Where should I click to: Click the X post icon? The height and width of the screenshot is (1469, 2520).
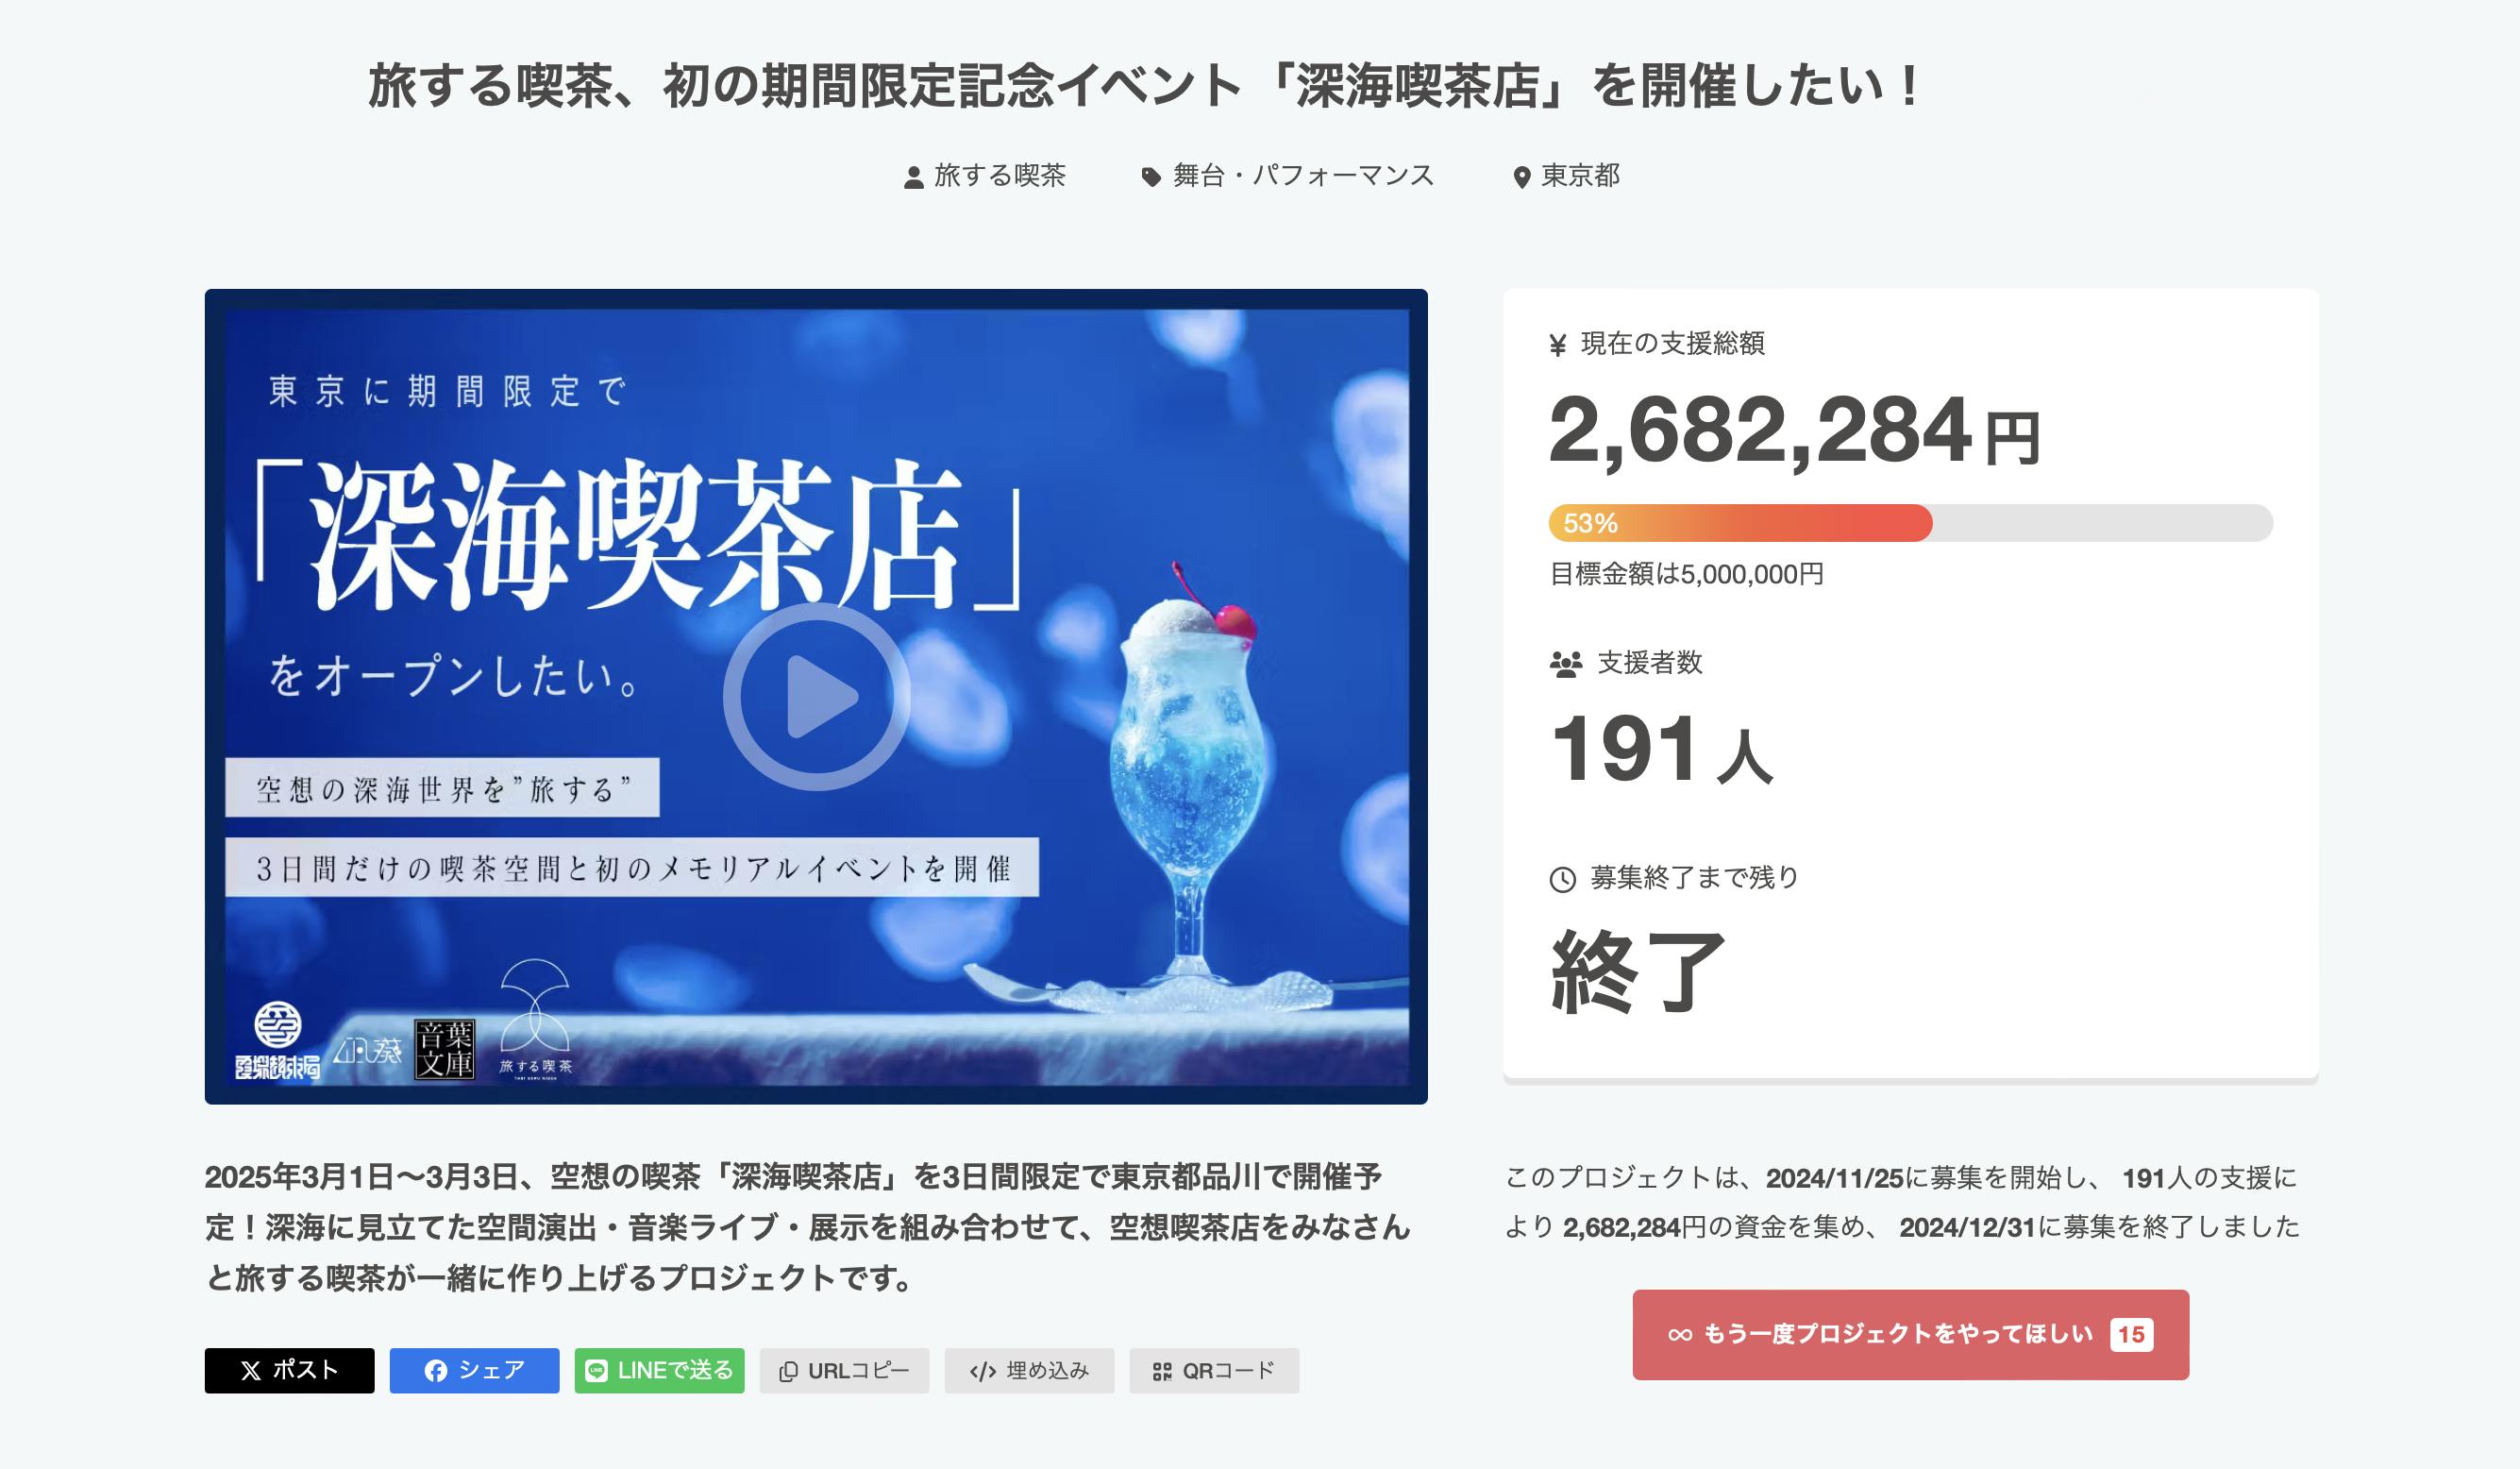coord(251,1371)
